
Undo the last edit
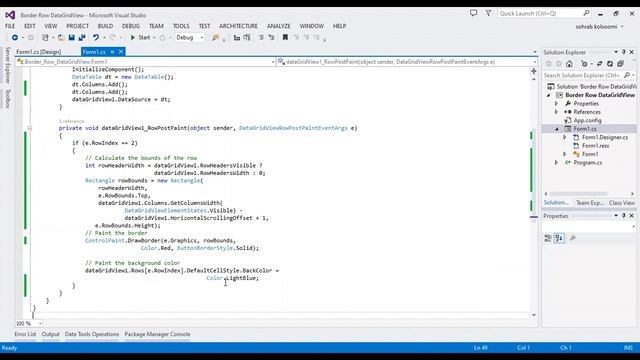click(96, 38)
